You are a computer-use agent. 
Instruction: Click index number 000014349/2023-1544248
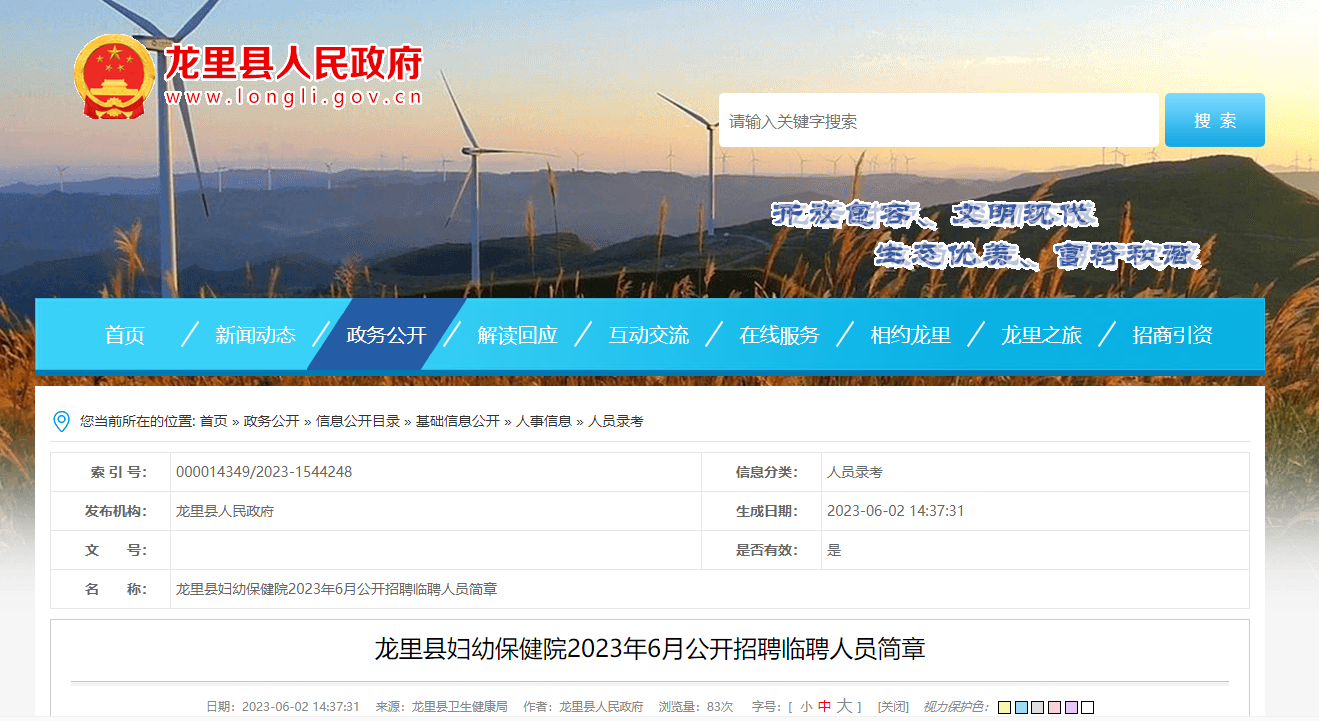point(264,472)
